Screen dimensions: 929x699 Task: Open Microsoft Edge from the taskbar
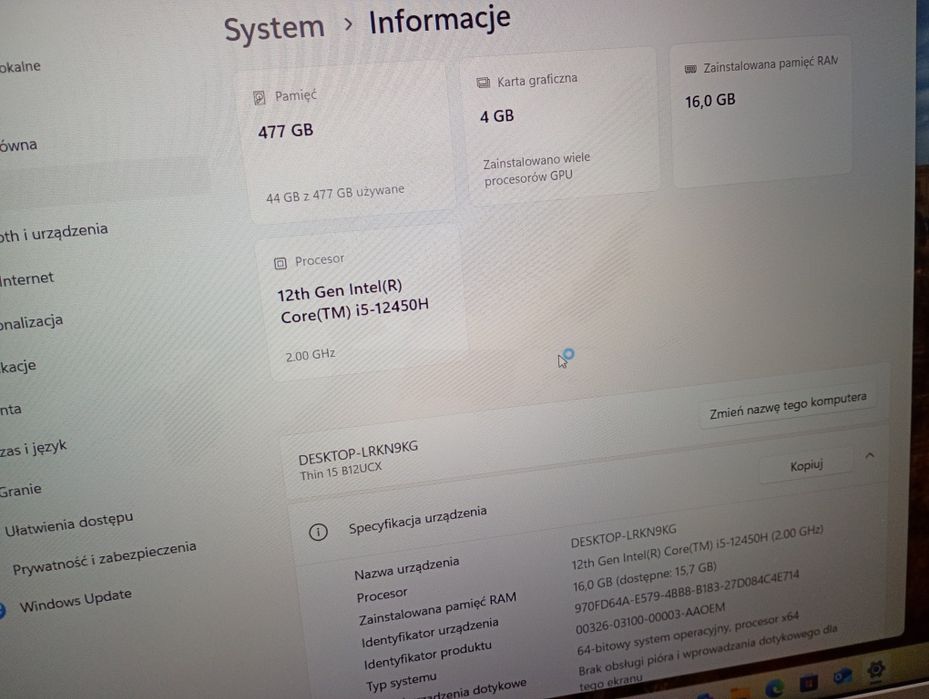[774, 688]
